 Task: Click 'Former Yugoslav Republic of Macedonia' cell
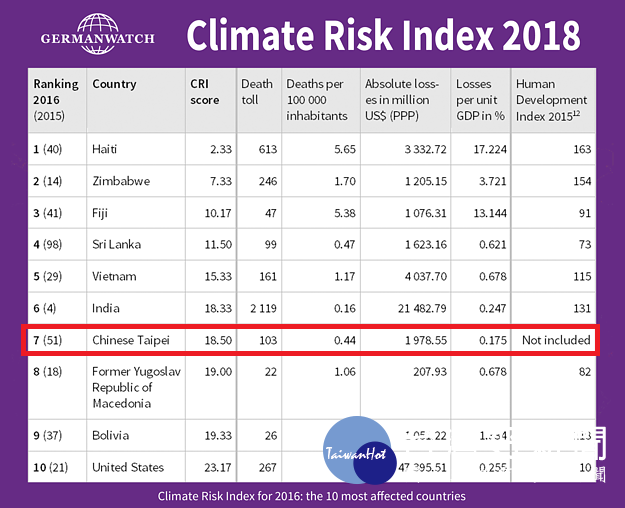pyautogui.click(x=136, y=388)
